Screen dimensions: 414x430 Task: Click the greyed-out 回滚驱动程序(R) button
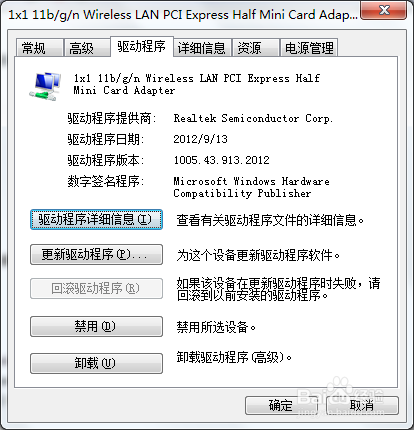tap(96, 289)
